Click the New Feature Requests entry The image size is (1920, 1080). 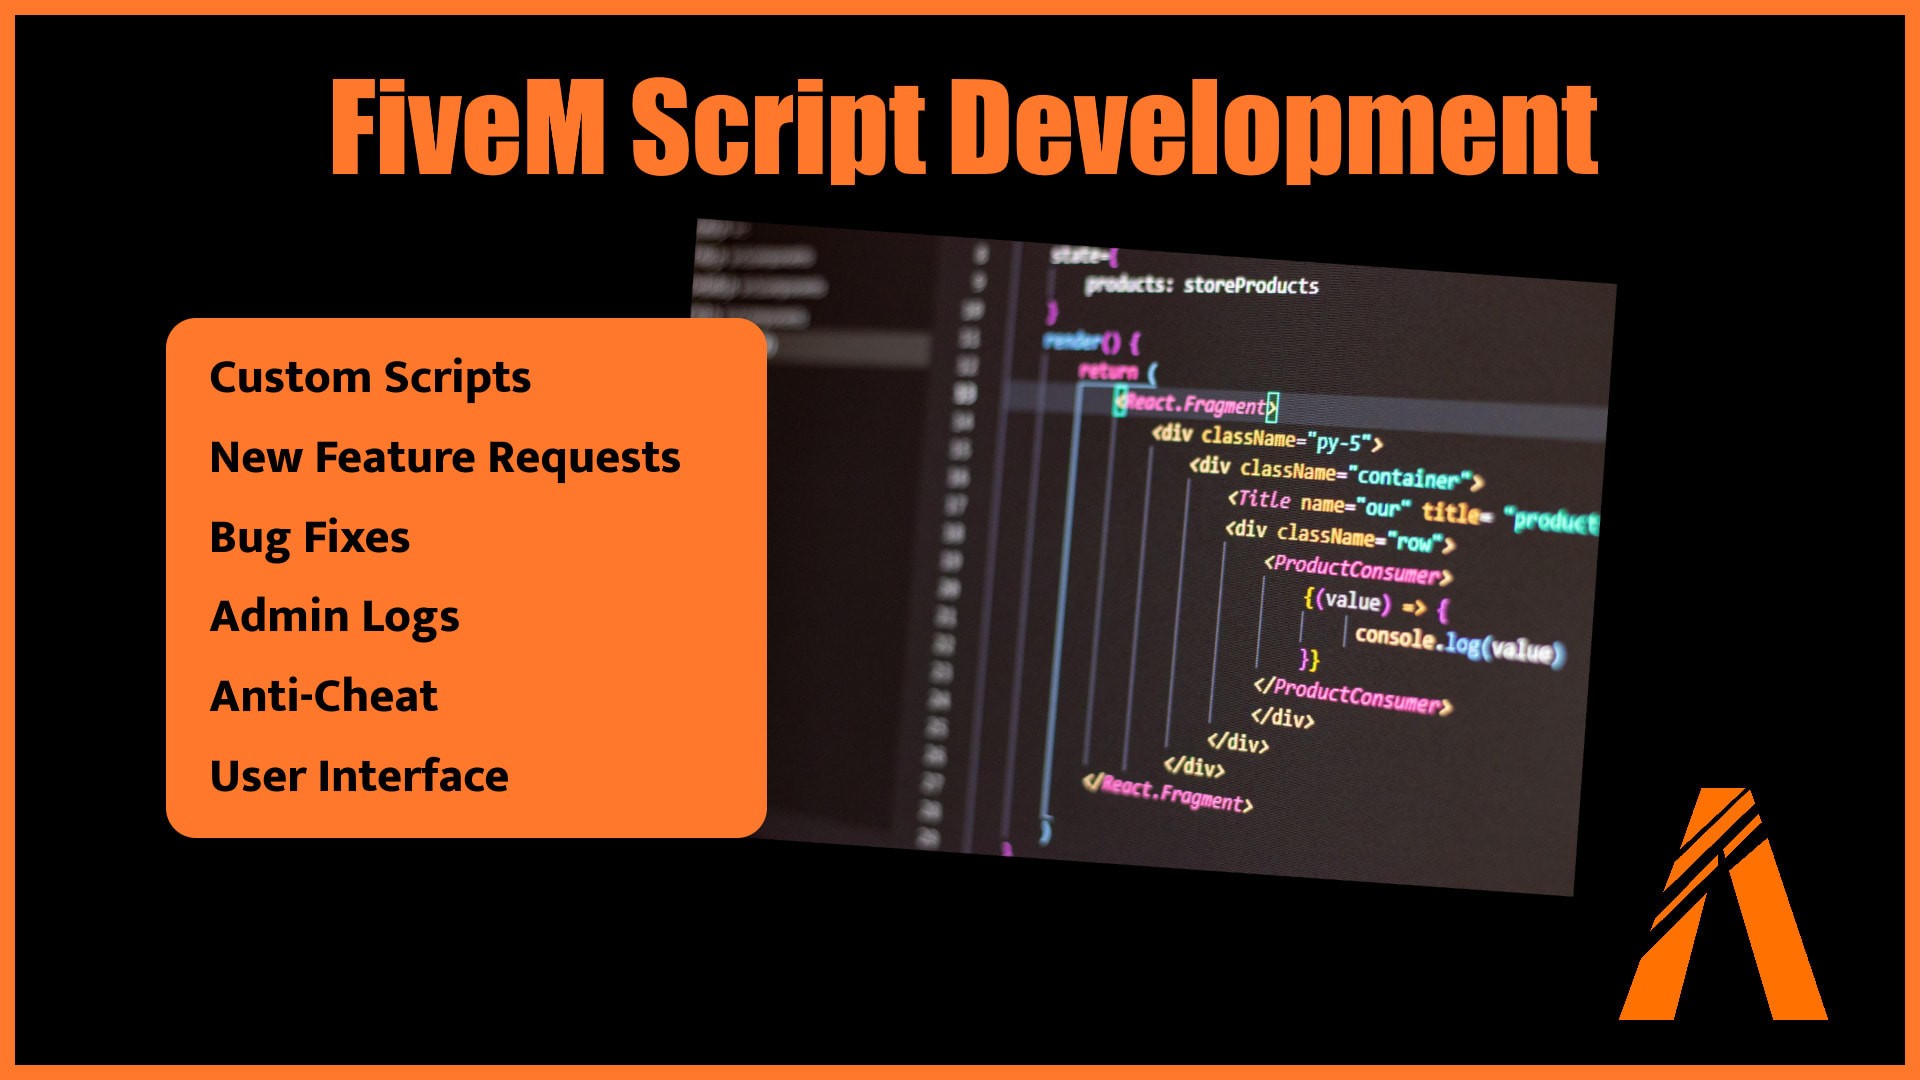tap(444, 457)
